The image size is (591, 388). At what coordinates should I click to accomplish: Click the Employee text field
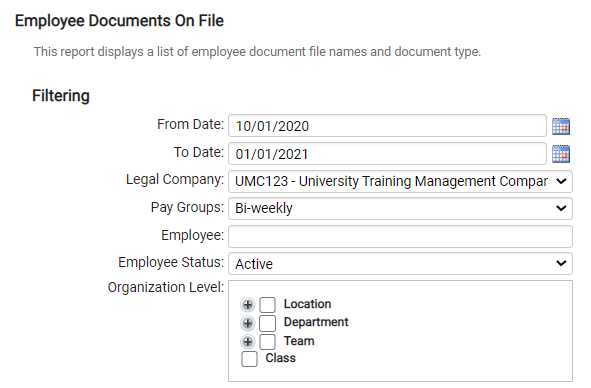click(x=400, y=236)
